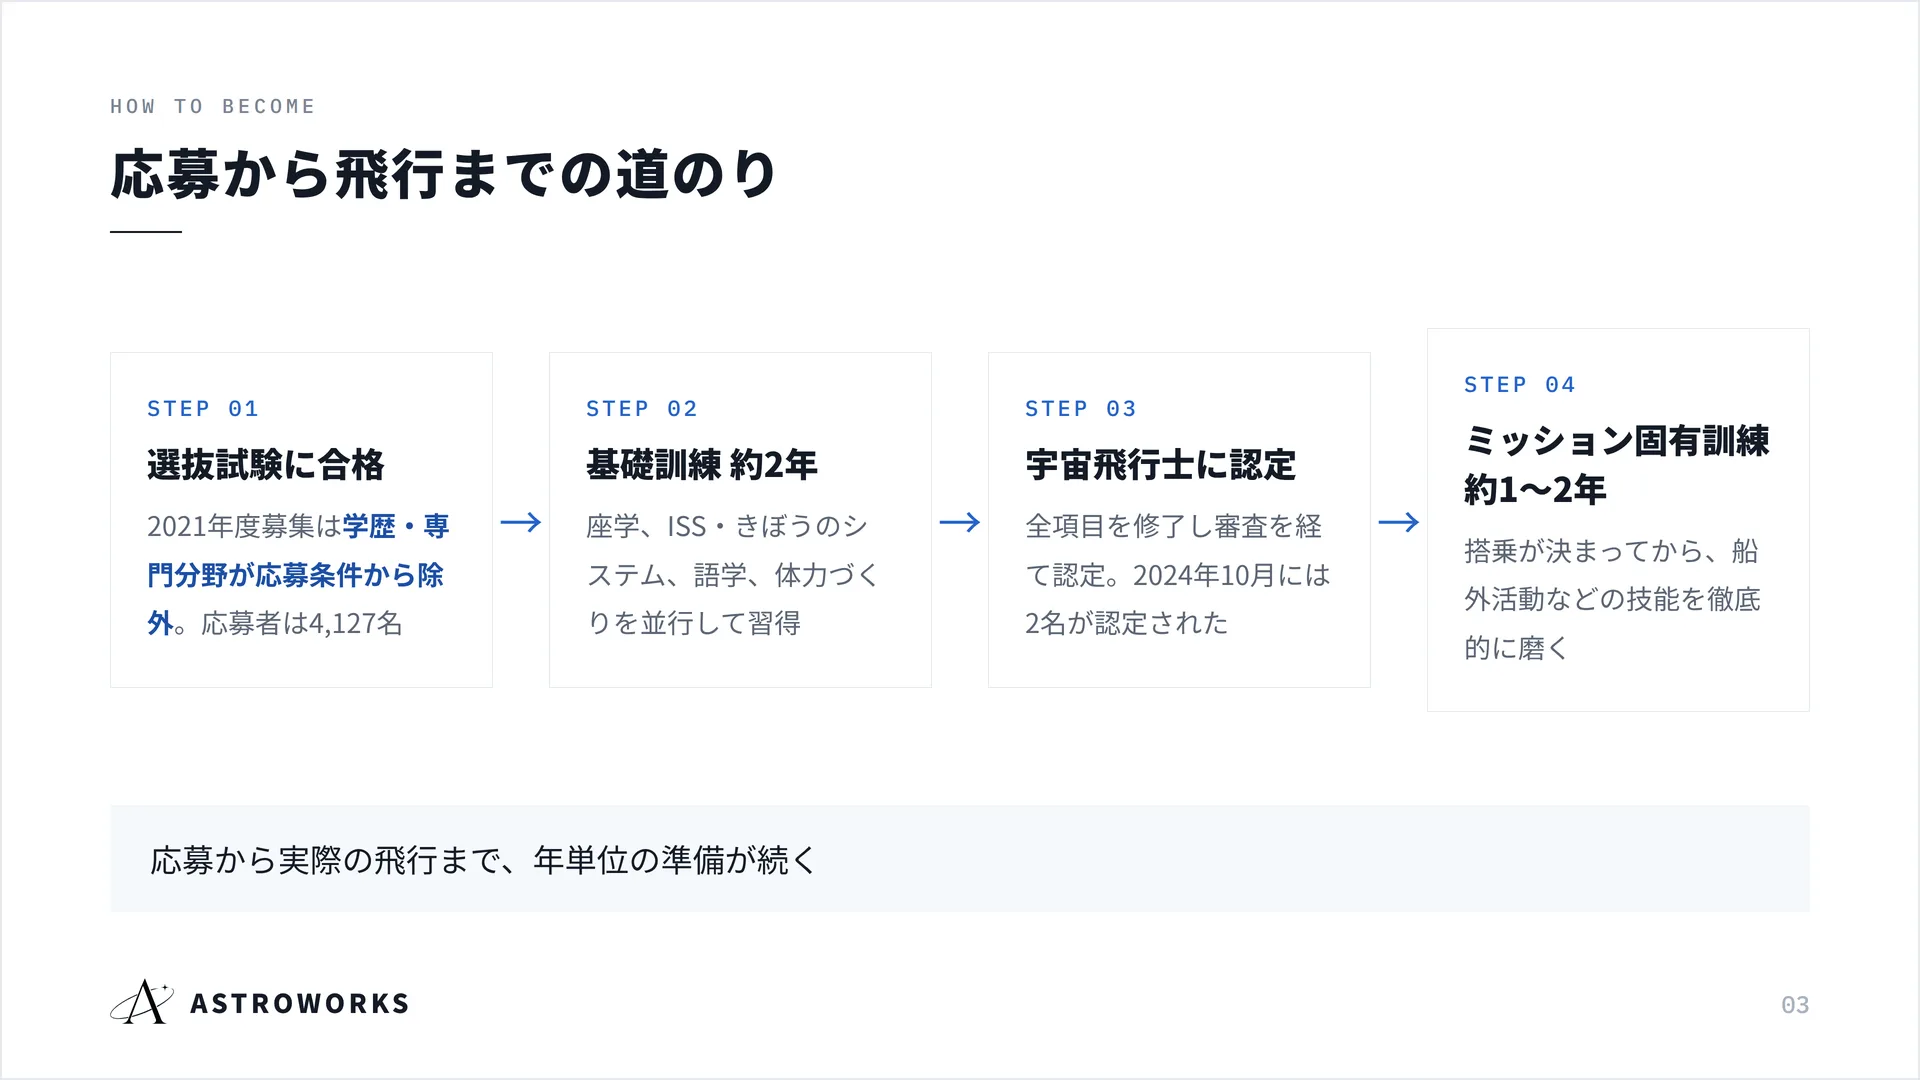
Task: Click the description starting '搭乗が決まってから'
Action: [x=1612, y=599]
